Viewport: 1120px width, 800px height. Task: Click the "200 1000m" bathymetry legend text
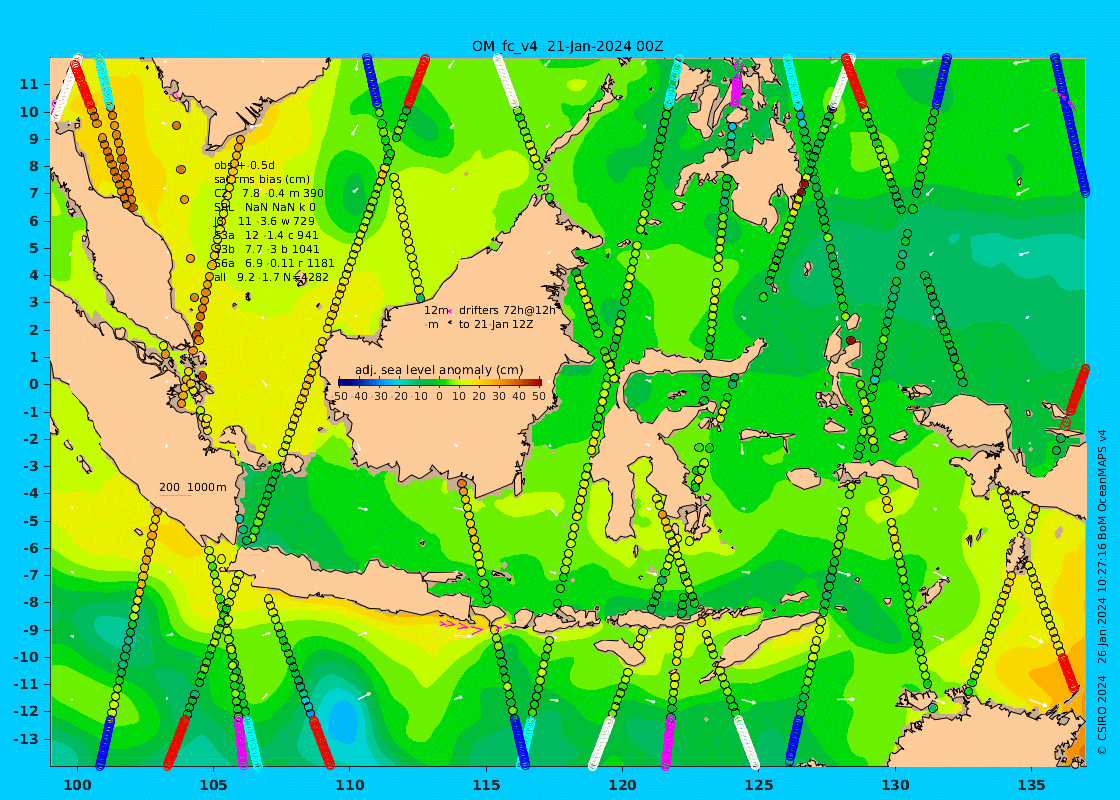coord(193,487)
